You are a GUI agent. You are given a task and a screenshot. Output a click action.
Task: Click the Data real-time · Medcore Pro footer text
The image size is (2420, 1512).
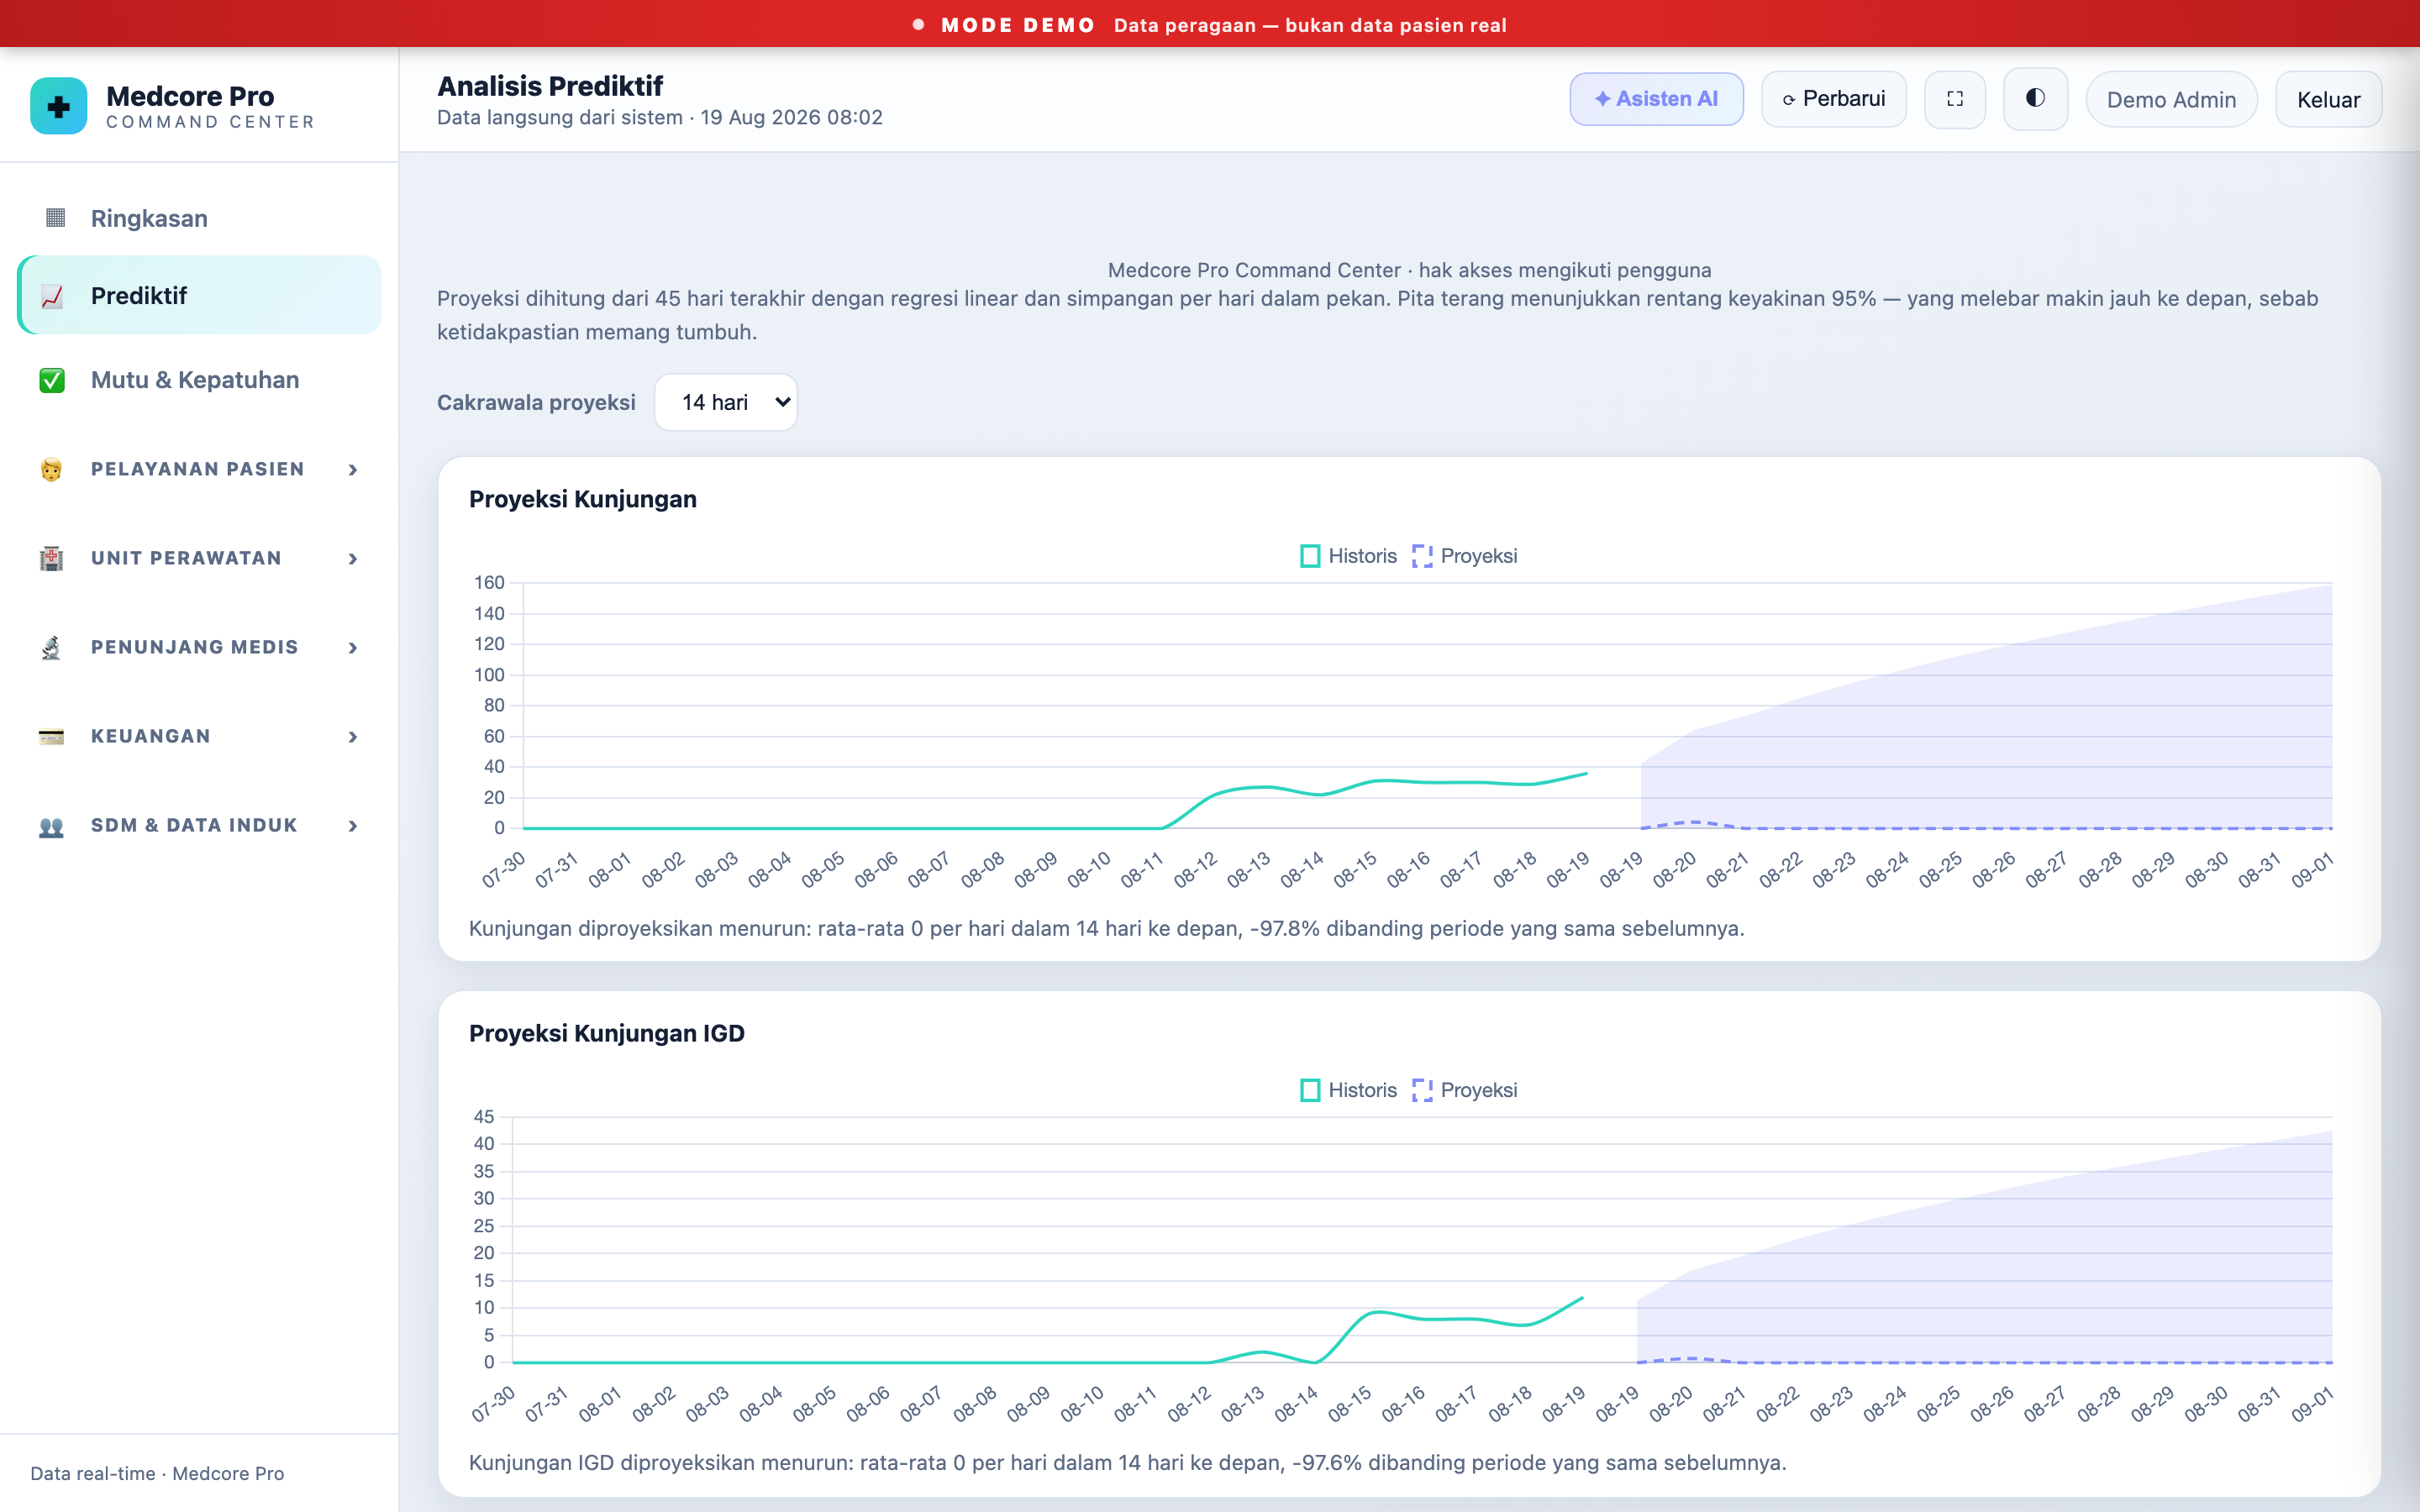157,1473
